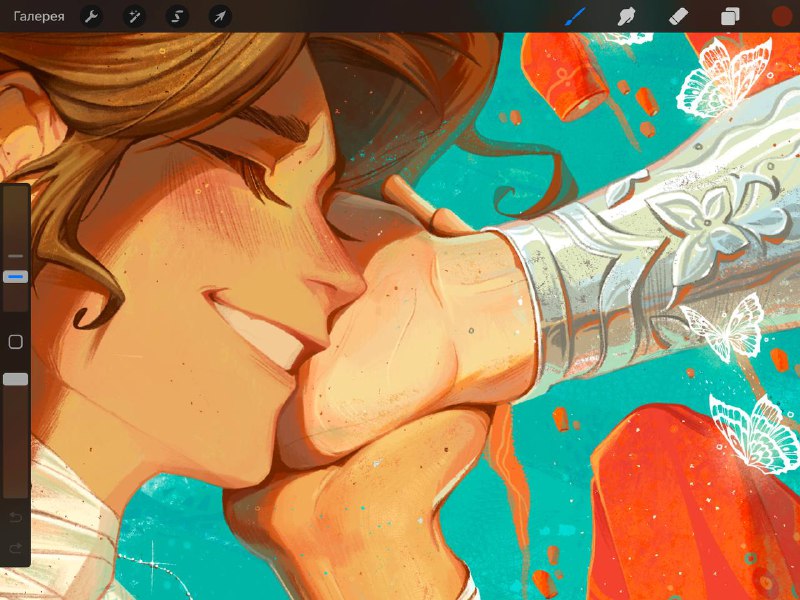800x600 pixels.
Task: Redo the action with sidebar arrow
Action: pyautogui.click(x=16, y=548)
